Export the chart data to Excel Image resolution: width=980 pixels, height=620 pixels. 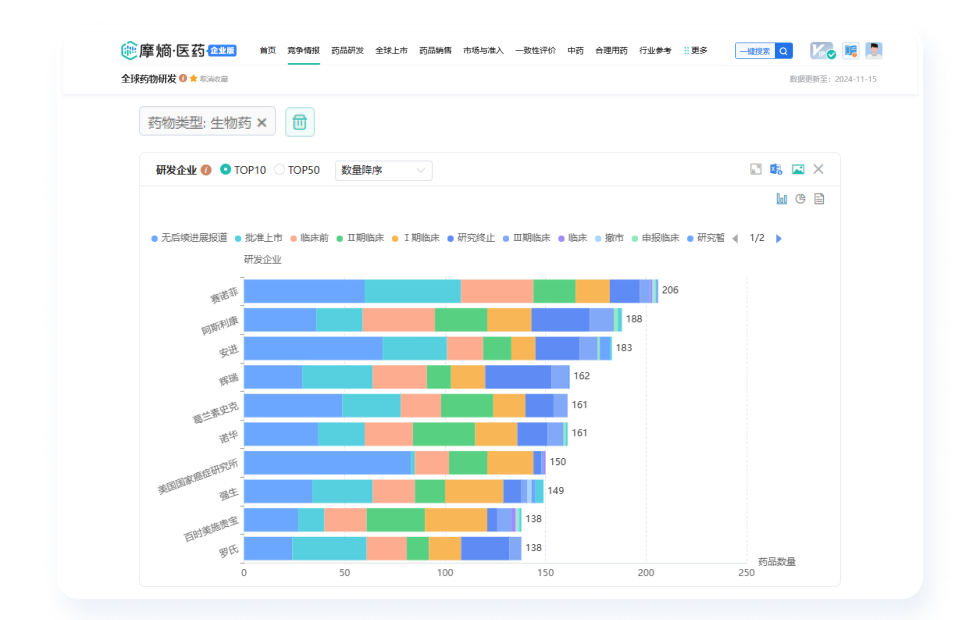(x=776, y=169)
